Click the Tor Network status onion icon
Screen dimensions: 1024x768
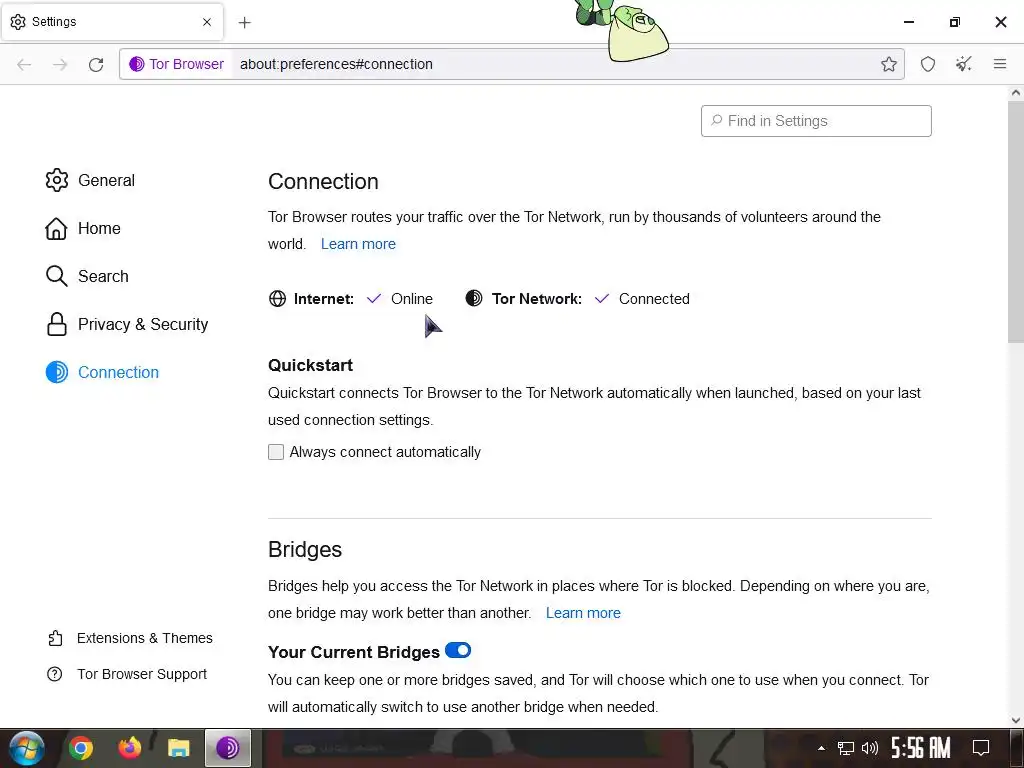474,298
